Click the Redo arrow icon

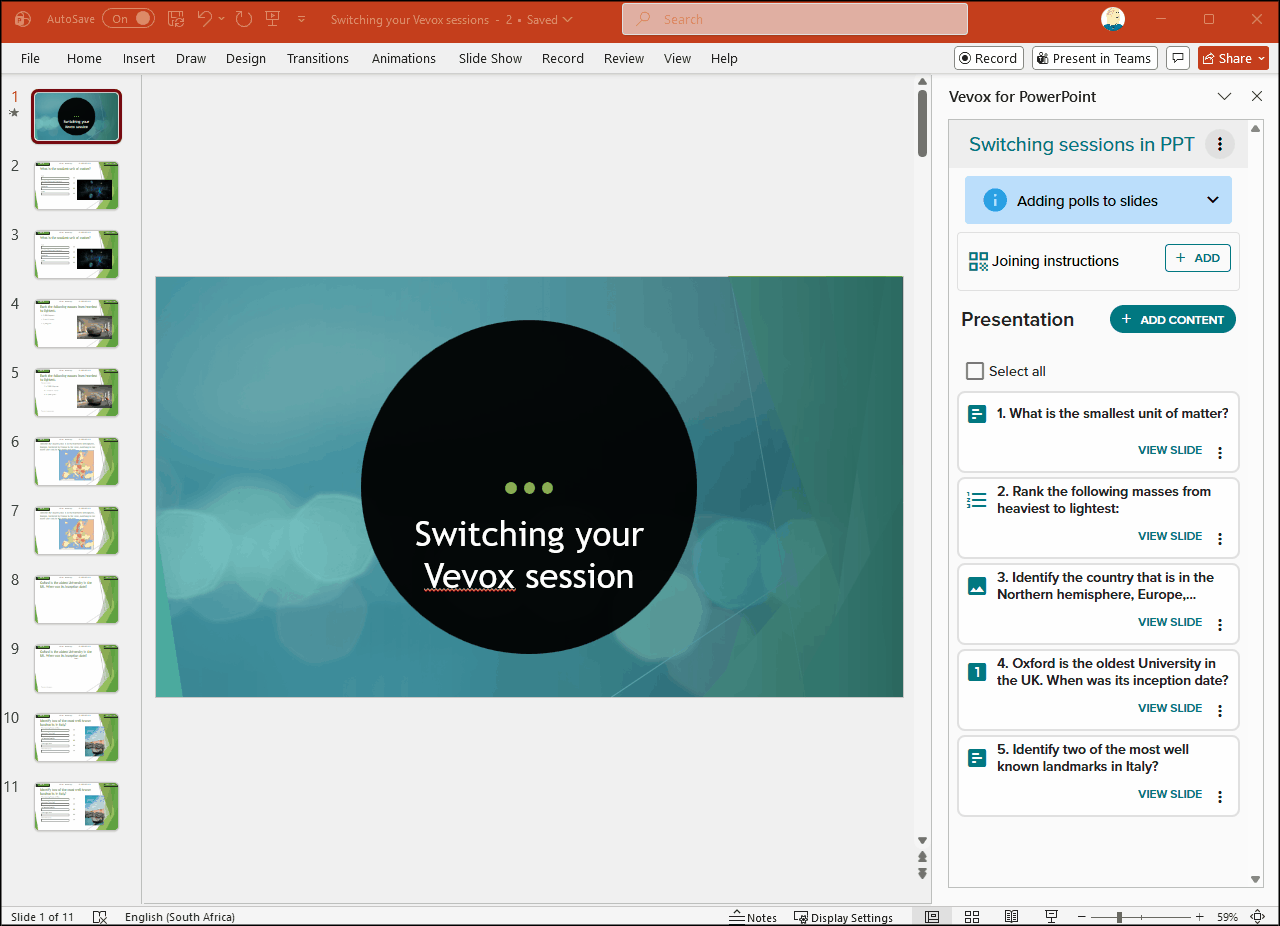(244, 19)
